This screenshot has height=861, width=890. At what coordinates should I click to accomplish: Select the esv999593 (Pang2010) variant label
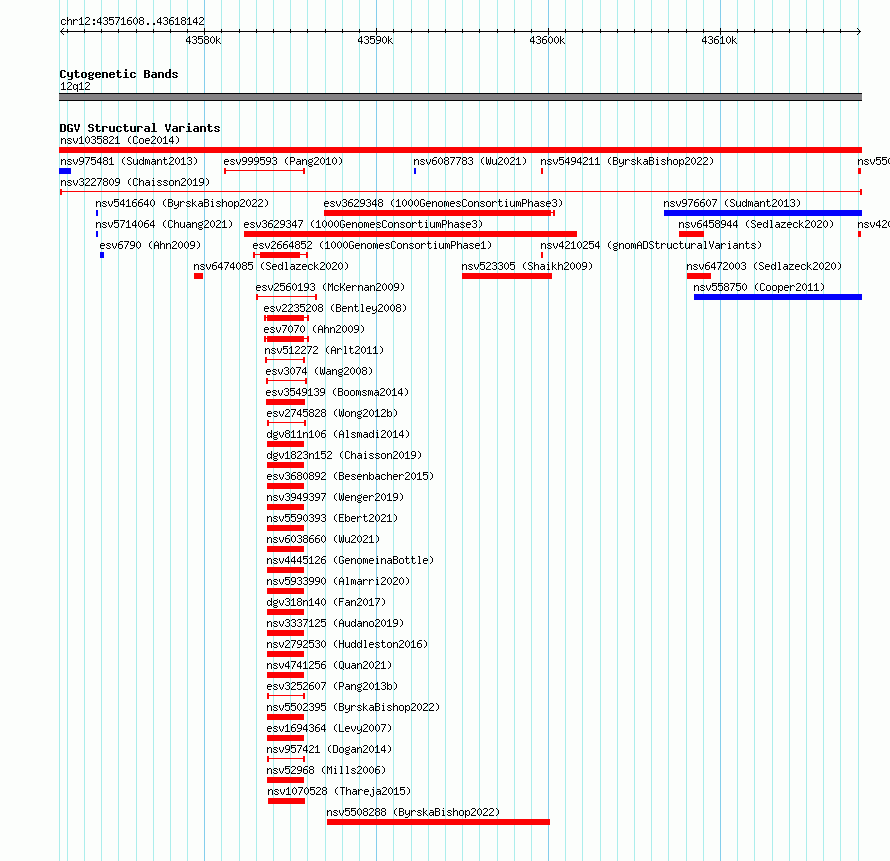coord(283,161)
